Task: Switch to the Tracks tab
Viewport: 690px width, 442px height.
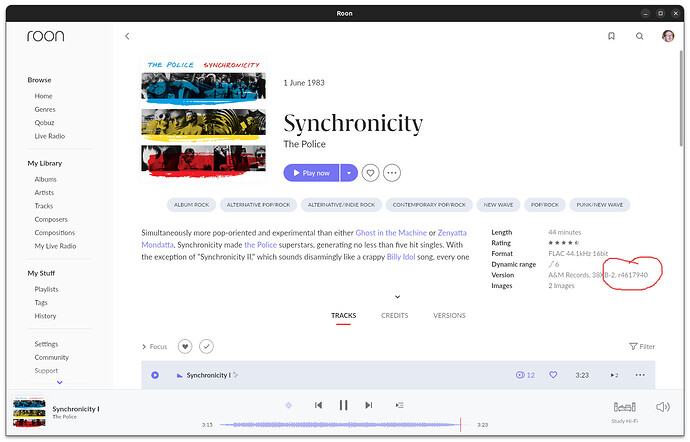Action: coord(343,316)
